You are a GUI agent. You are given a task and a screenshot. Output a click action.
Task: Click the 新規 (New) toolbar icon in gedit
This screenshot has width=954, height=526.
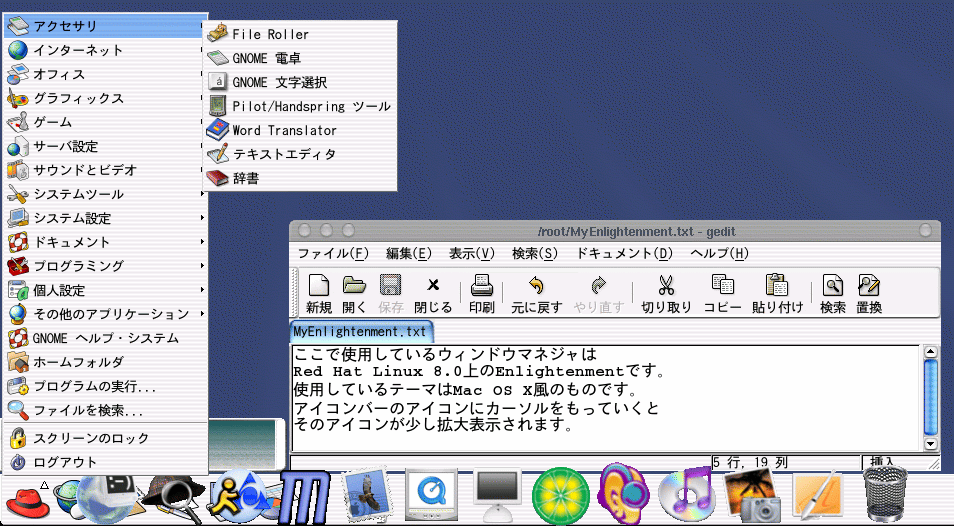[319, 285]
